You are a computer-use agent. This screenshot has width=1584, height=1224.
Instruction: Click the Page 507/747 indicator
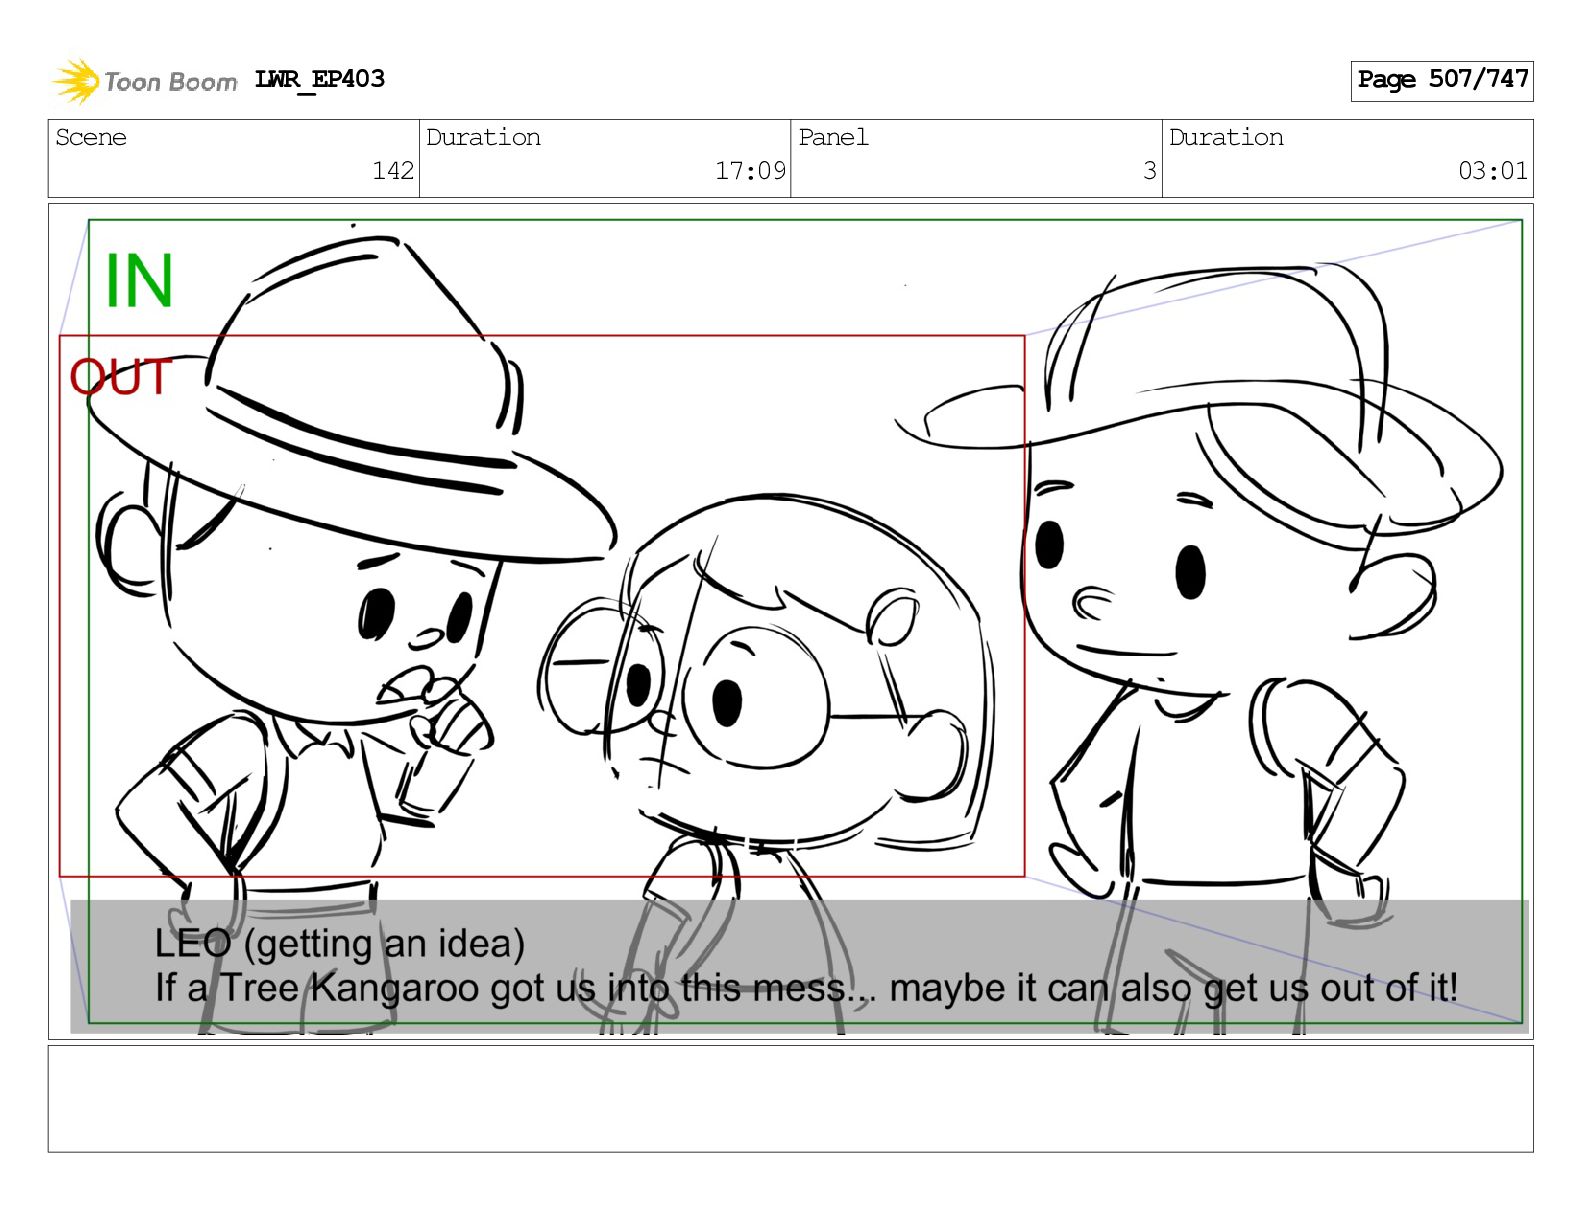coord(1442,80)
